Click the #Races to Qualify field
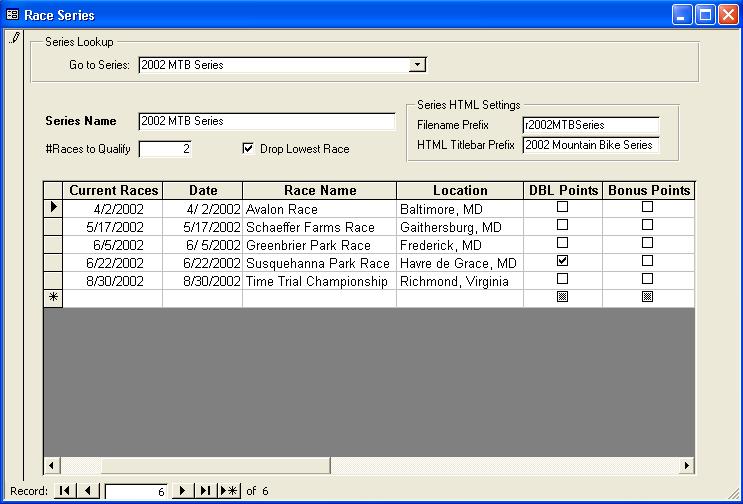The image size is (743, 504). click(165, 149)
